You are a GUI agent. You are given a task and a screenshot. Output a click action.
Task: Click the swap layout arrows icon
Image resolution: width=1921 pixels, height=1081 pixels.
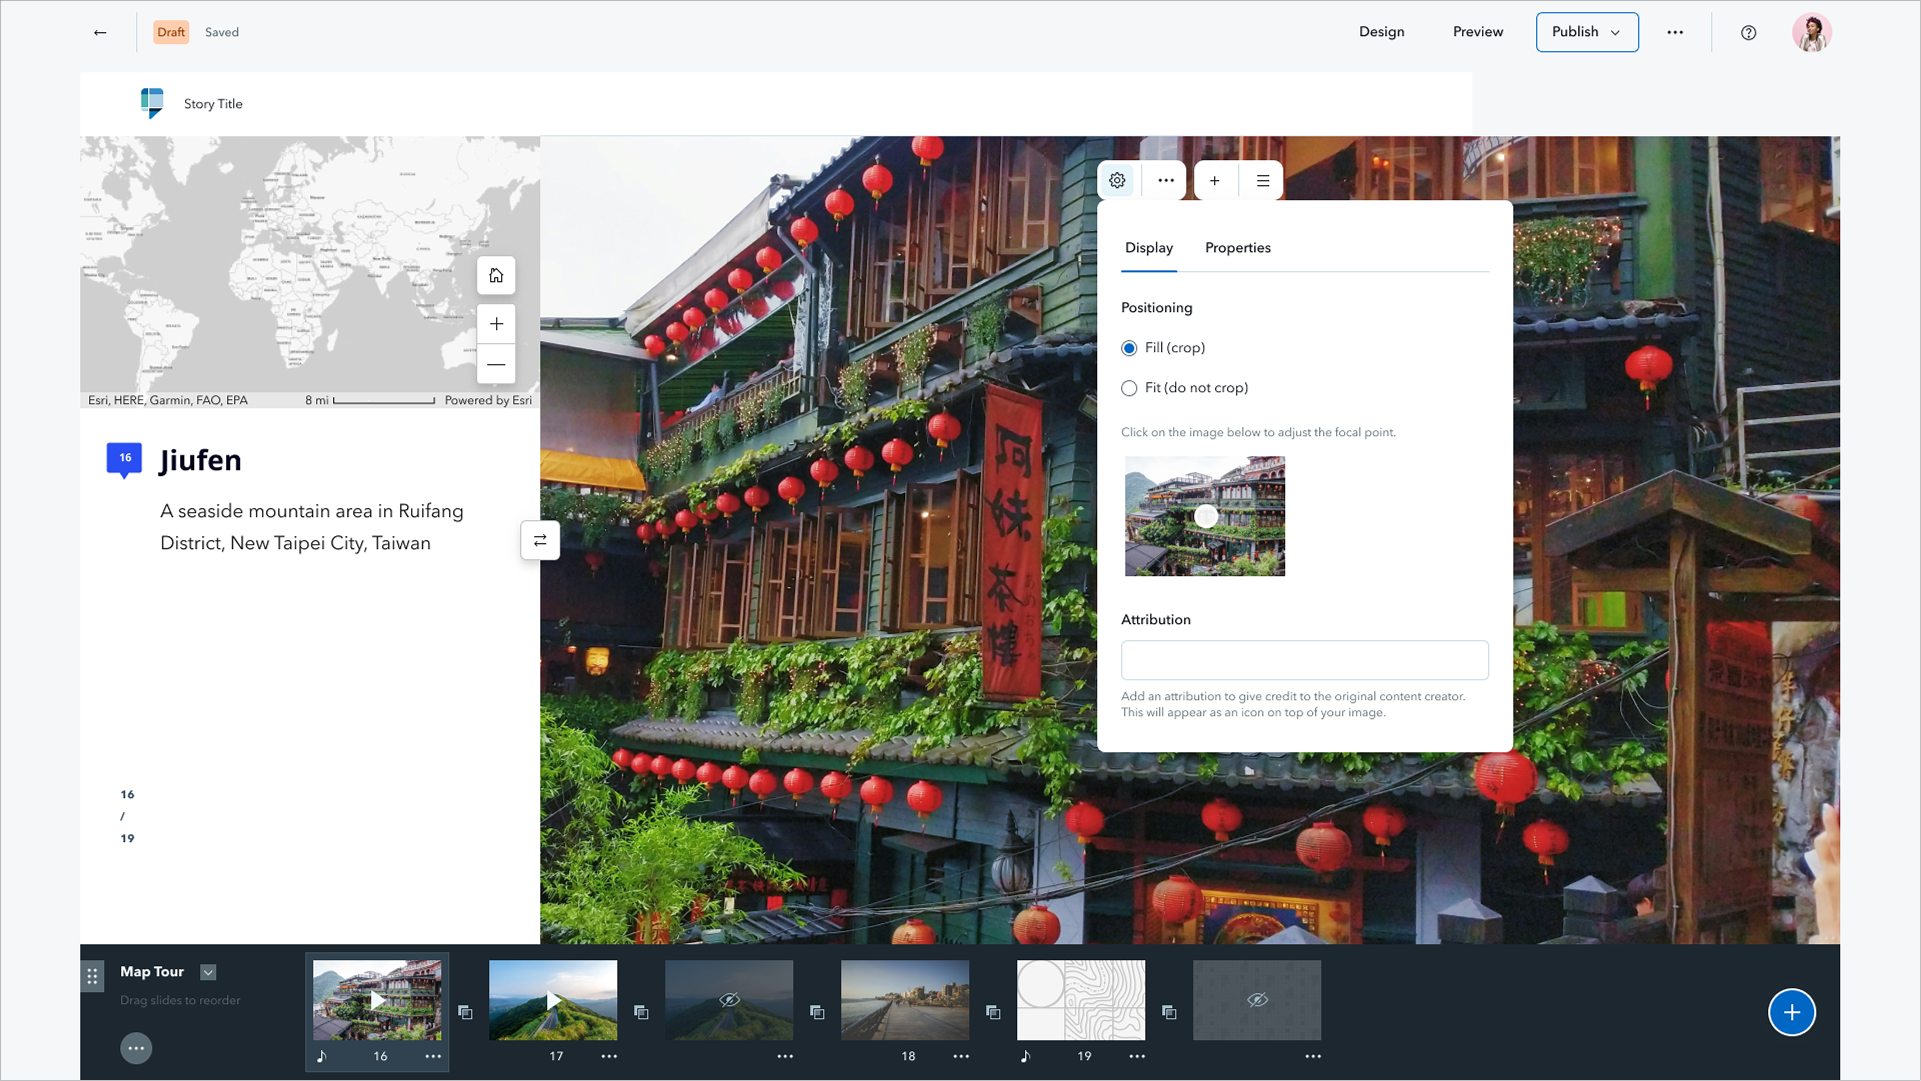[x=540, y=541]
